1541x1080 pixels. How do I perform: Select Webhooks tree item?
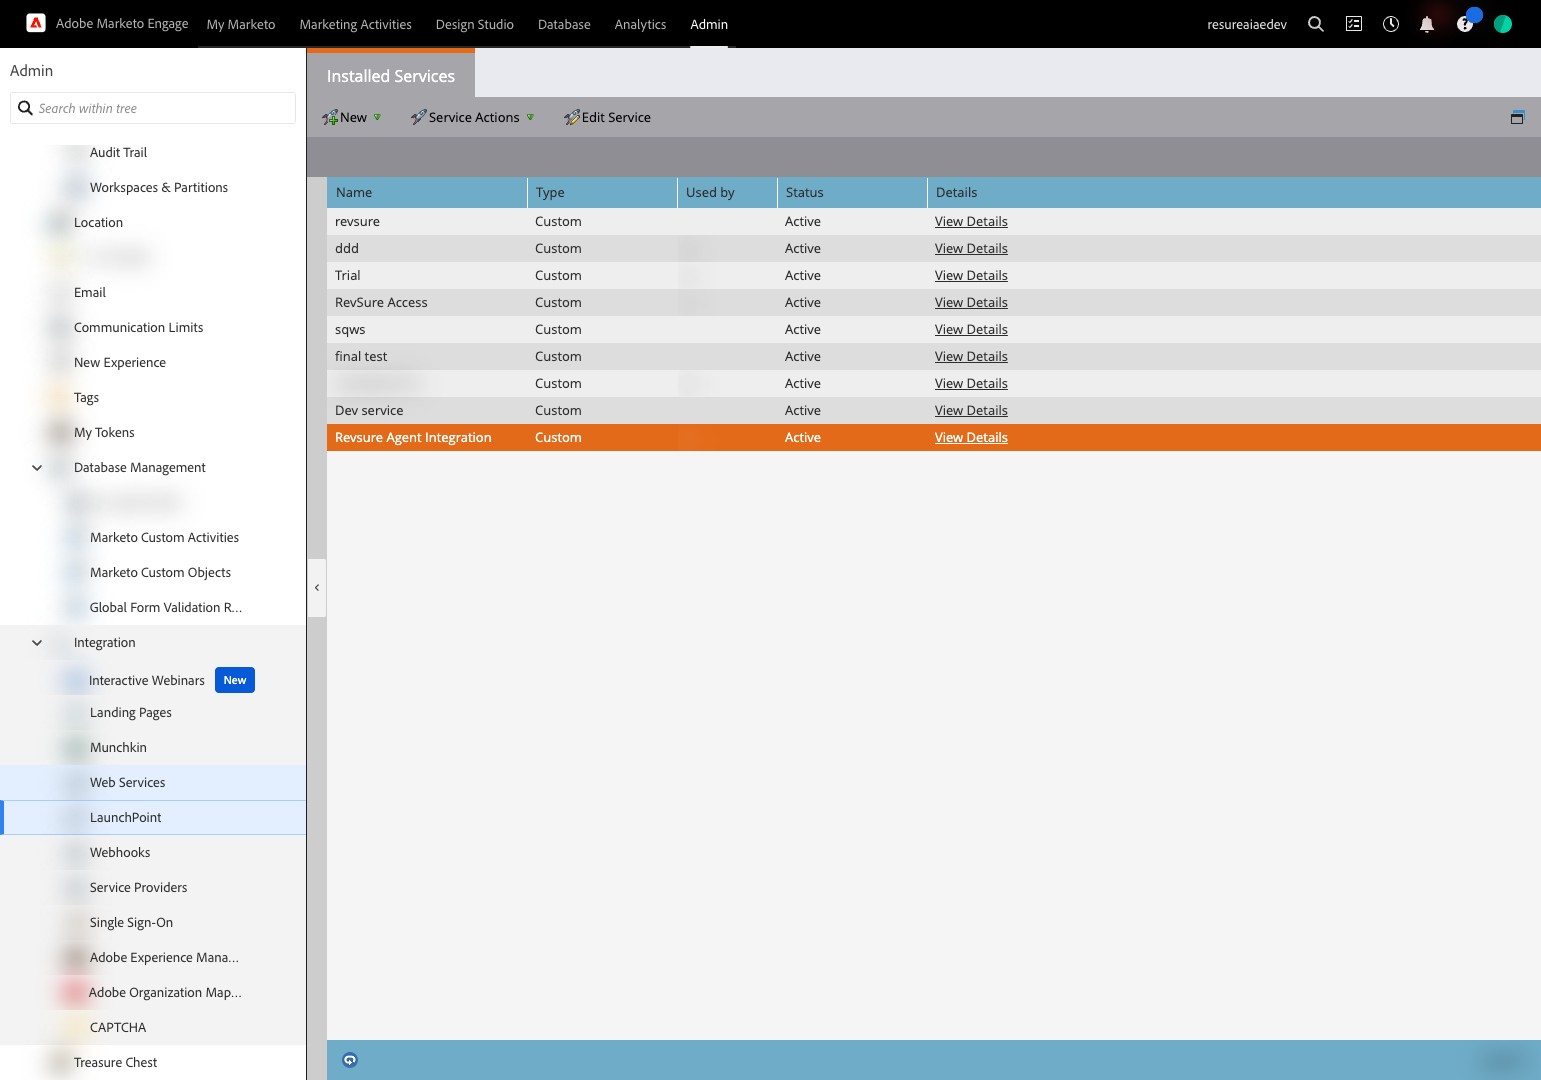[120, 852]
